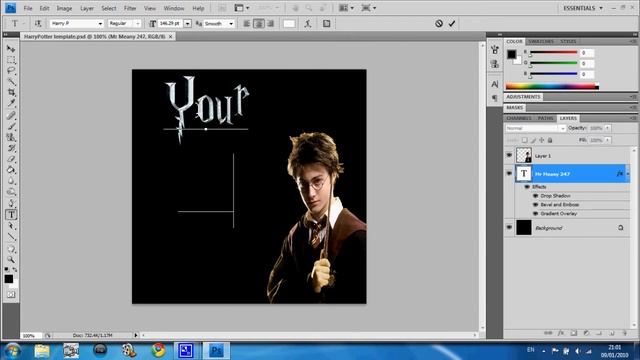640x360 pixels.
Task: Open the Paragraph panel icon
Action: coord(495,98)
